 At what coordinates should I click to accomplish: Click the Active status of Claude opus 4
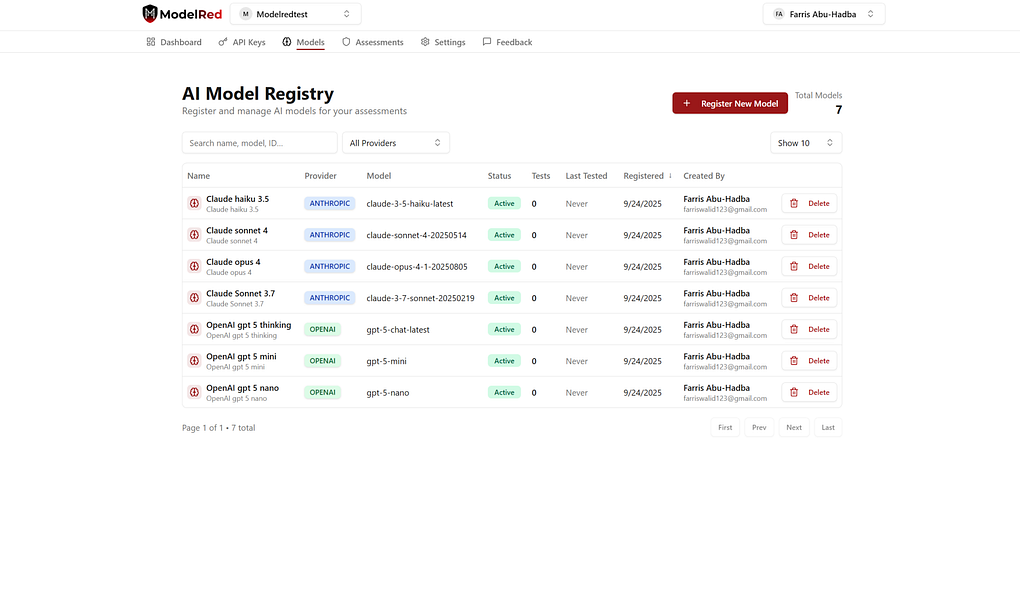pyautogui.click(x=504, y=266)
